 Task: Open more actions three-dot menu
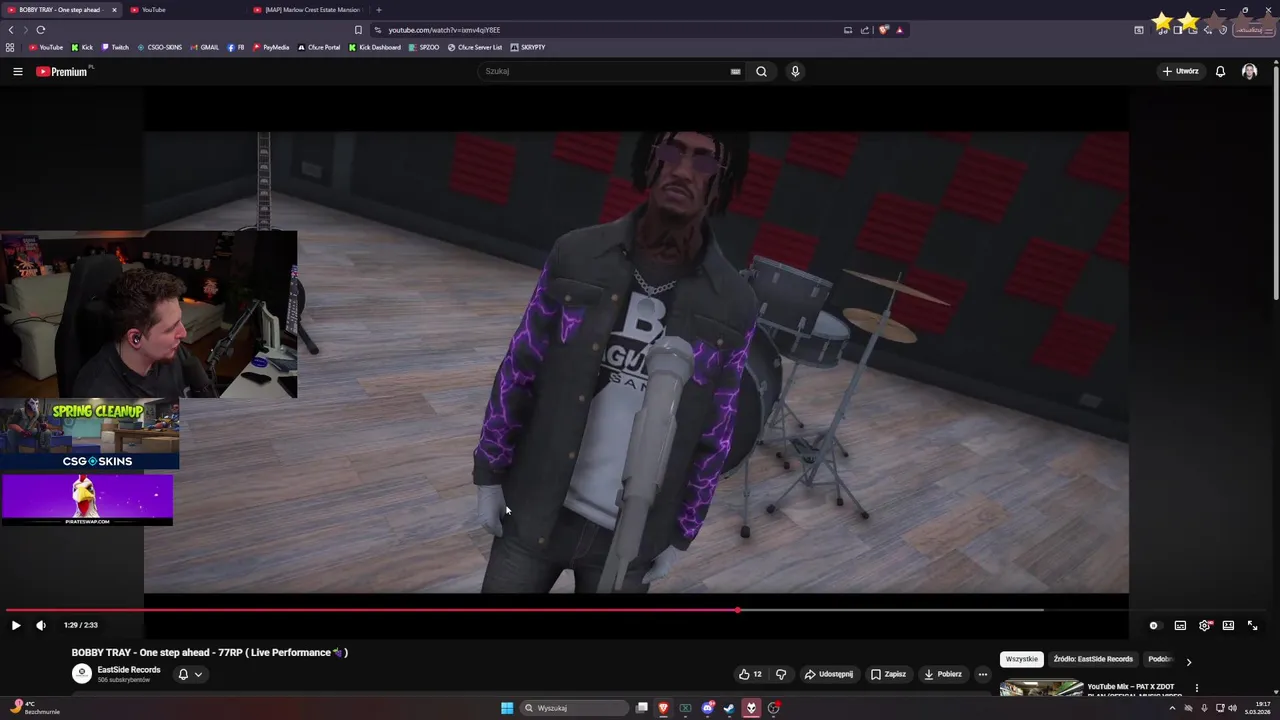(983, 674)
